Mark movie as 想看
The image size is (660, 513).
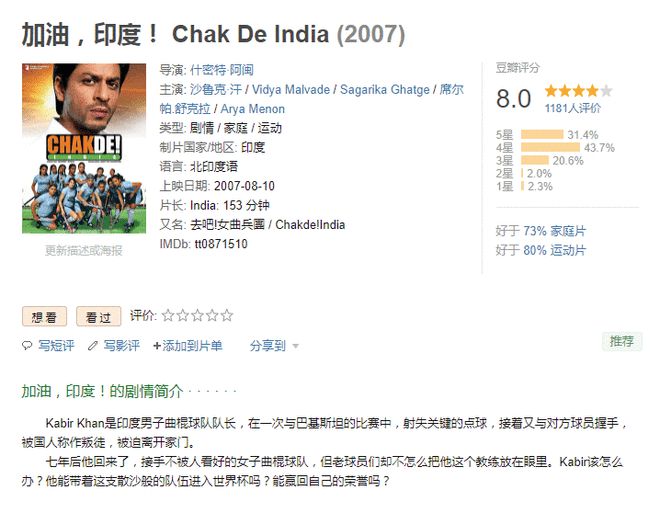44,316
